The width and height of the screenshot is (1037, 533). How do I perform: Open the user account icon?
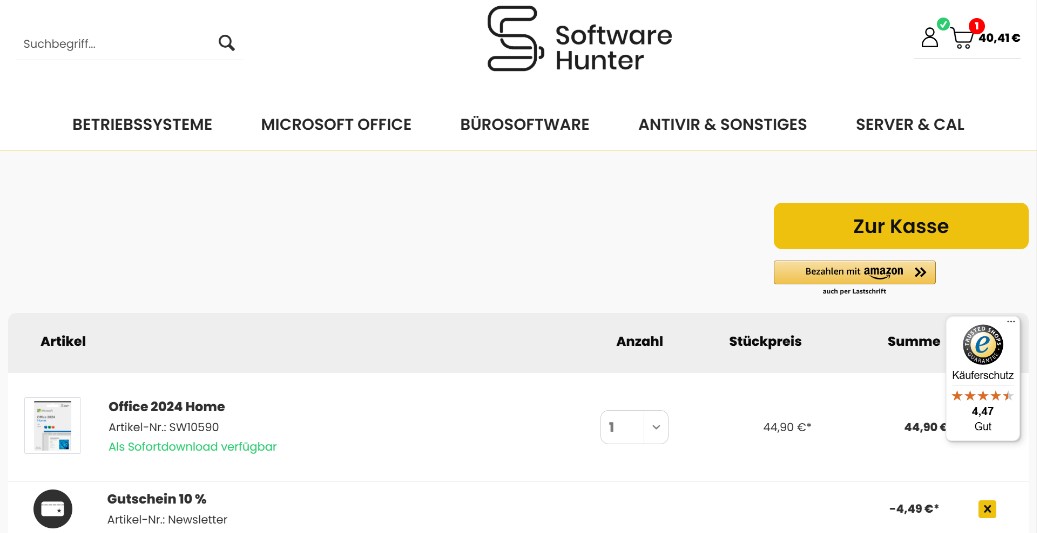click(x=930, y=37)
